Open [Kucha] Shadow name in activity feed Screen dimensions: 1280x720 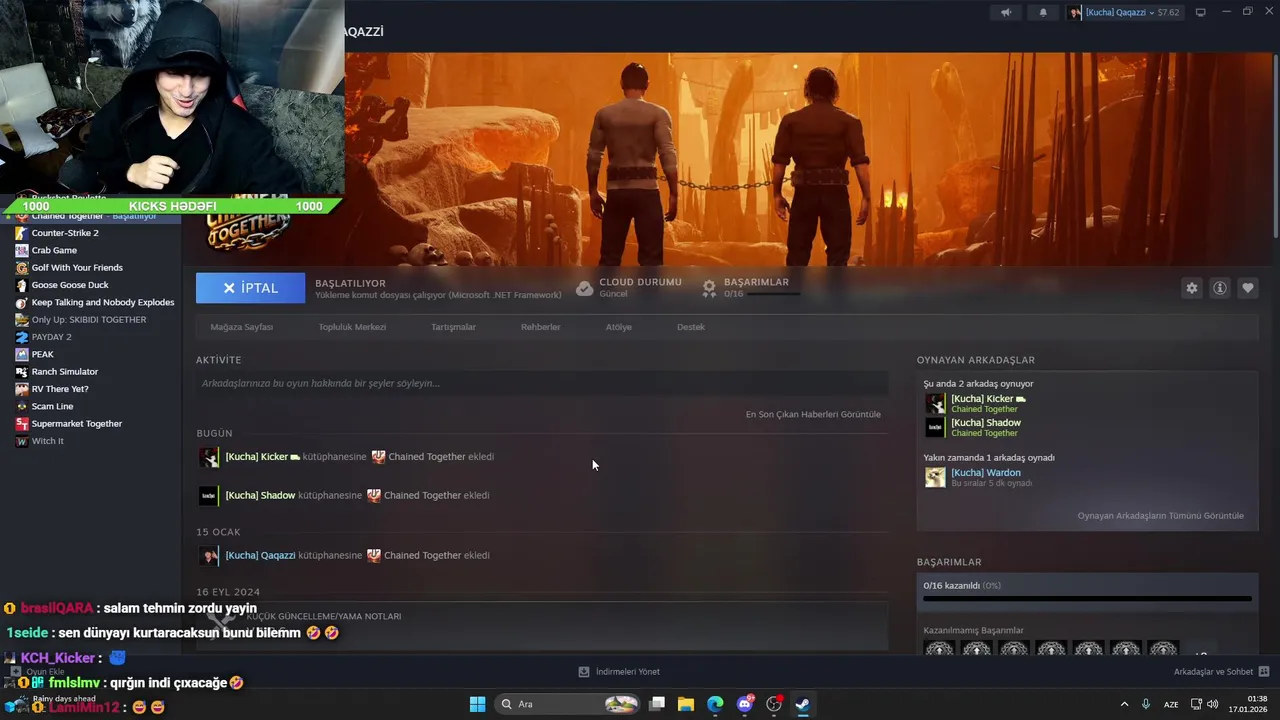pos(260,496)
